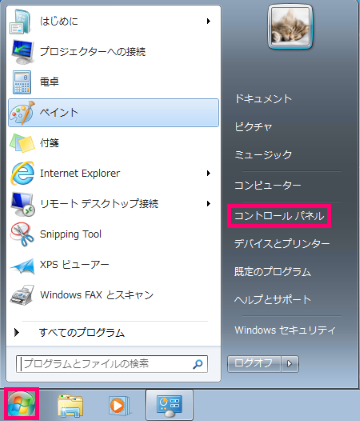This screenshot has height=421, width=360.
Task: Open the shutdown options arrow beside ログオフ
Action: coord(290,363)
